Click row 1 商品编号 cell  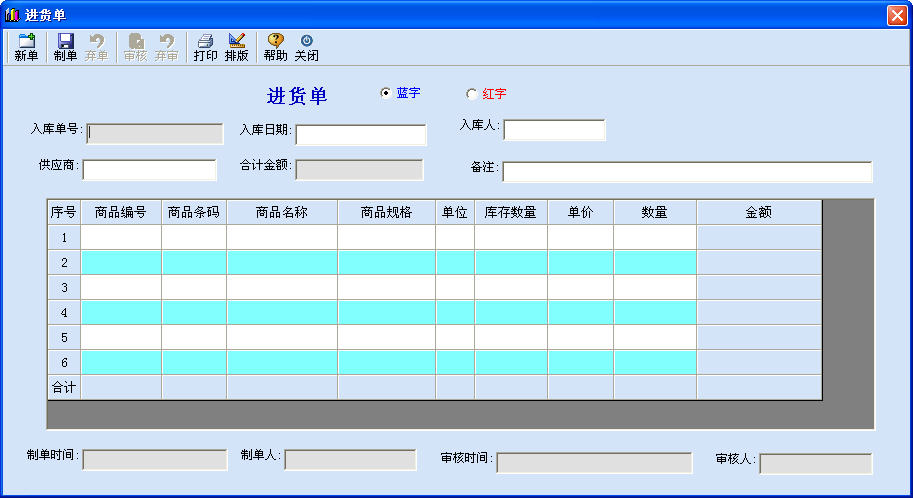click(x=121, y=237)
